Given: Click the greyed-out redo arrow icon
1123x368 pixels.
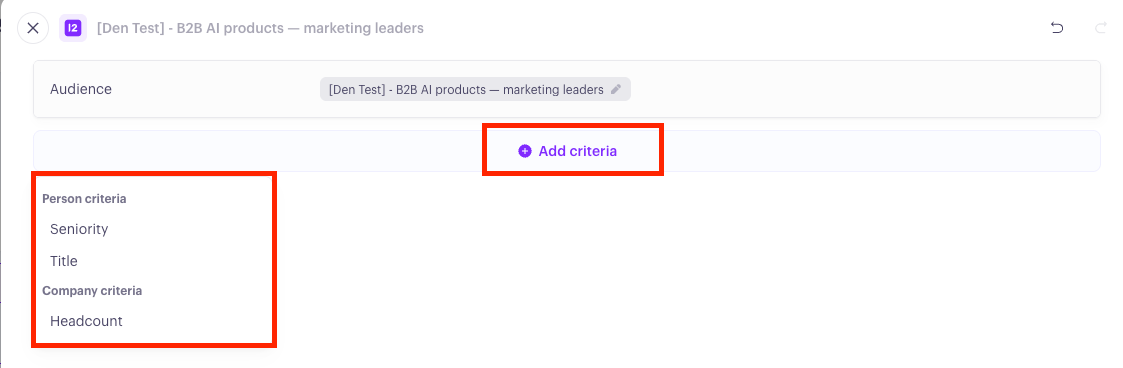Looking at the screenshot, I should pyautogui.click(x=1101, y=28).
